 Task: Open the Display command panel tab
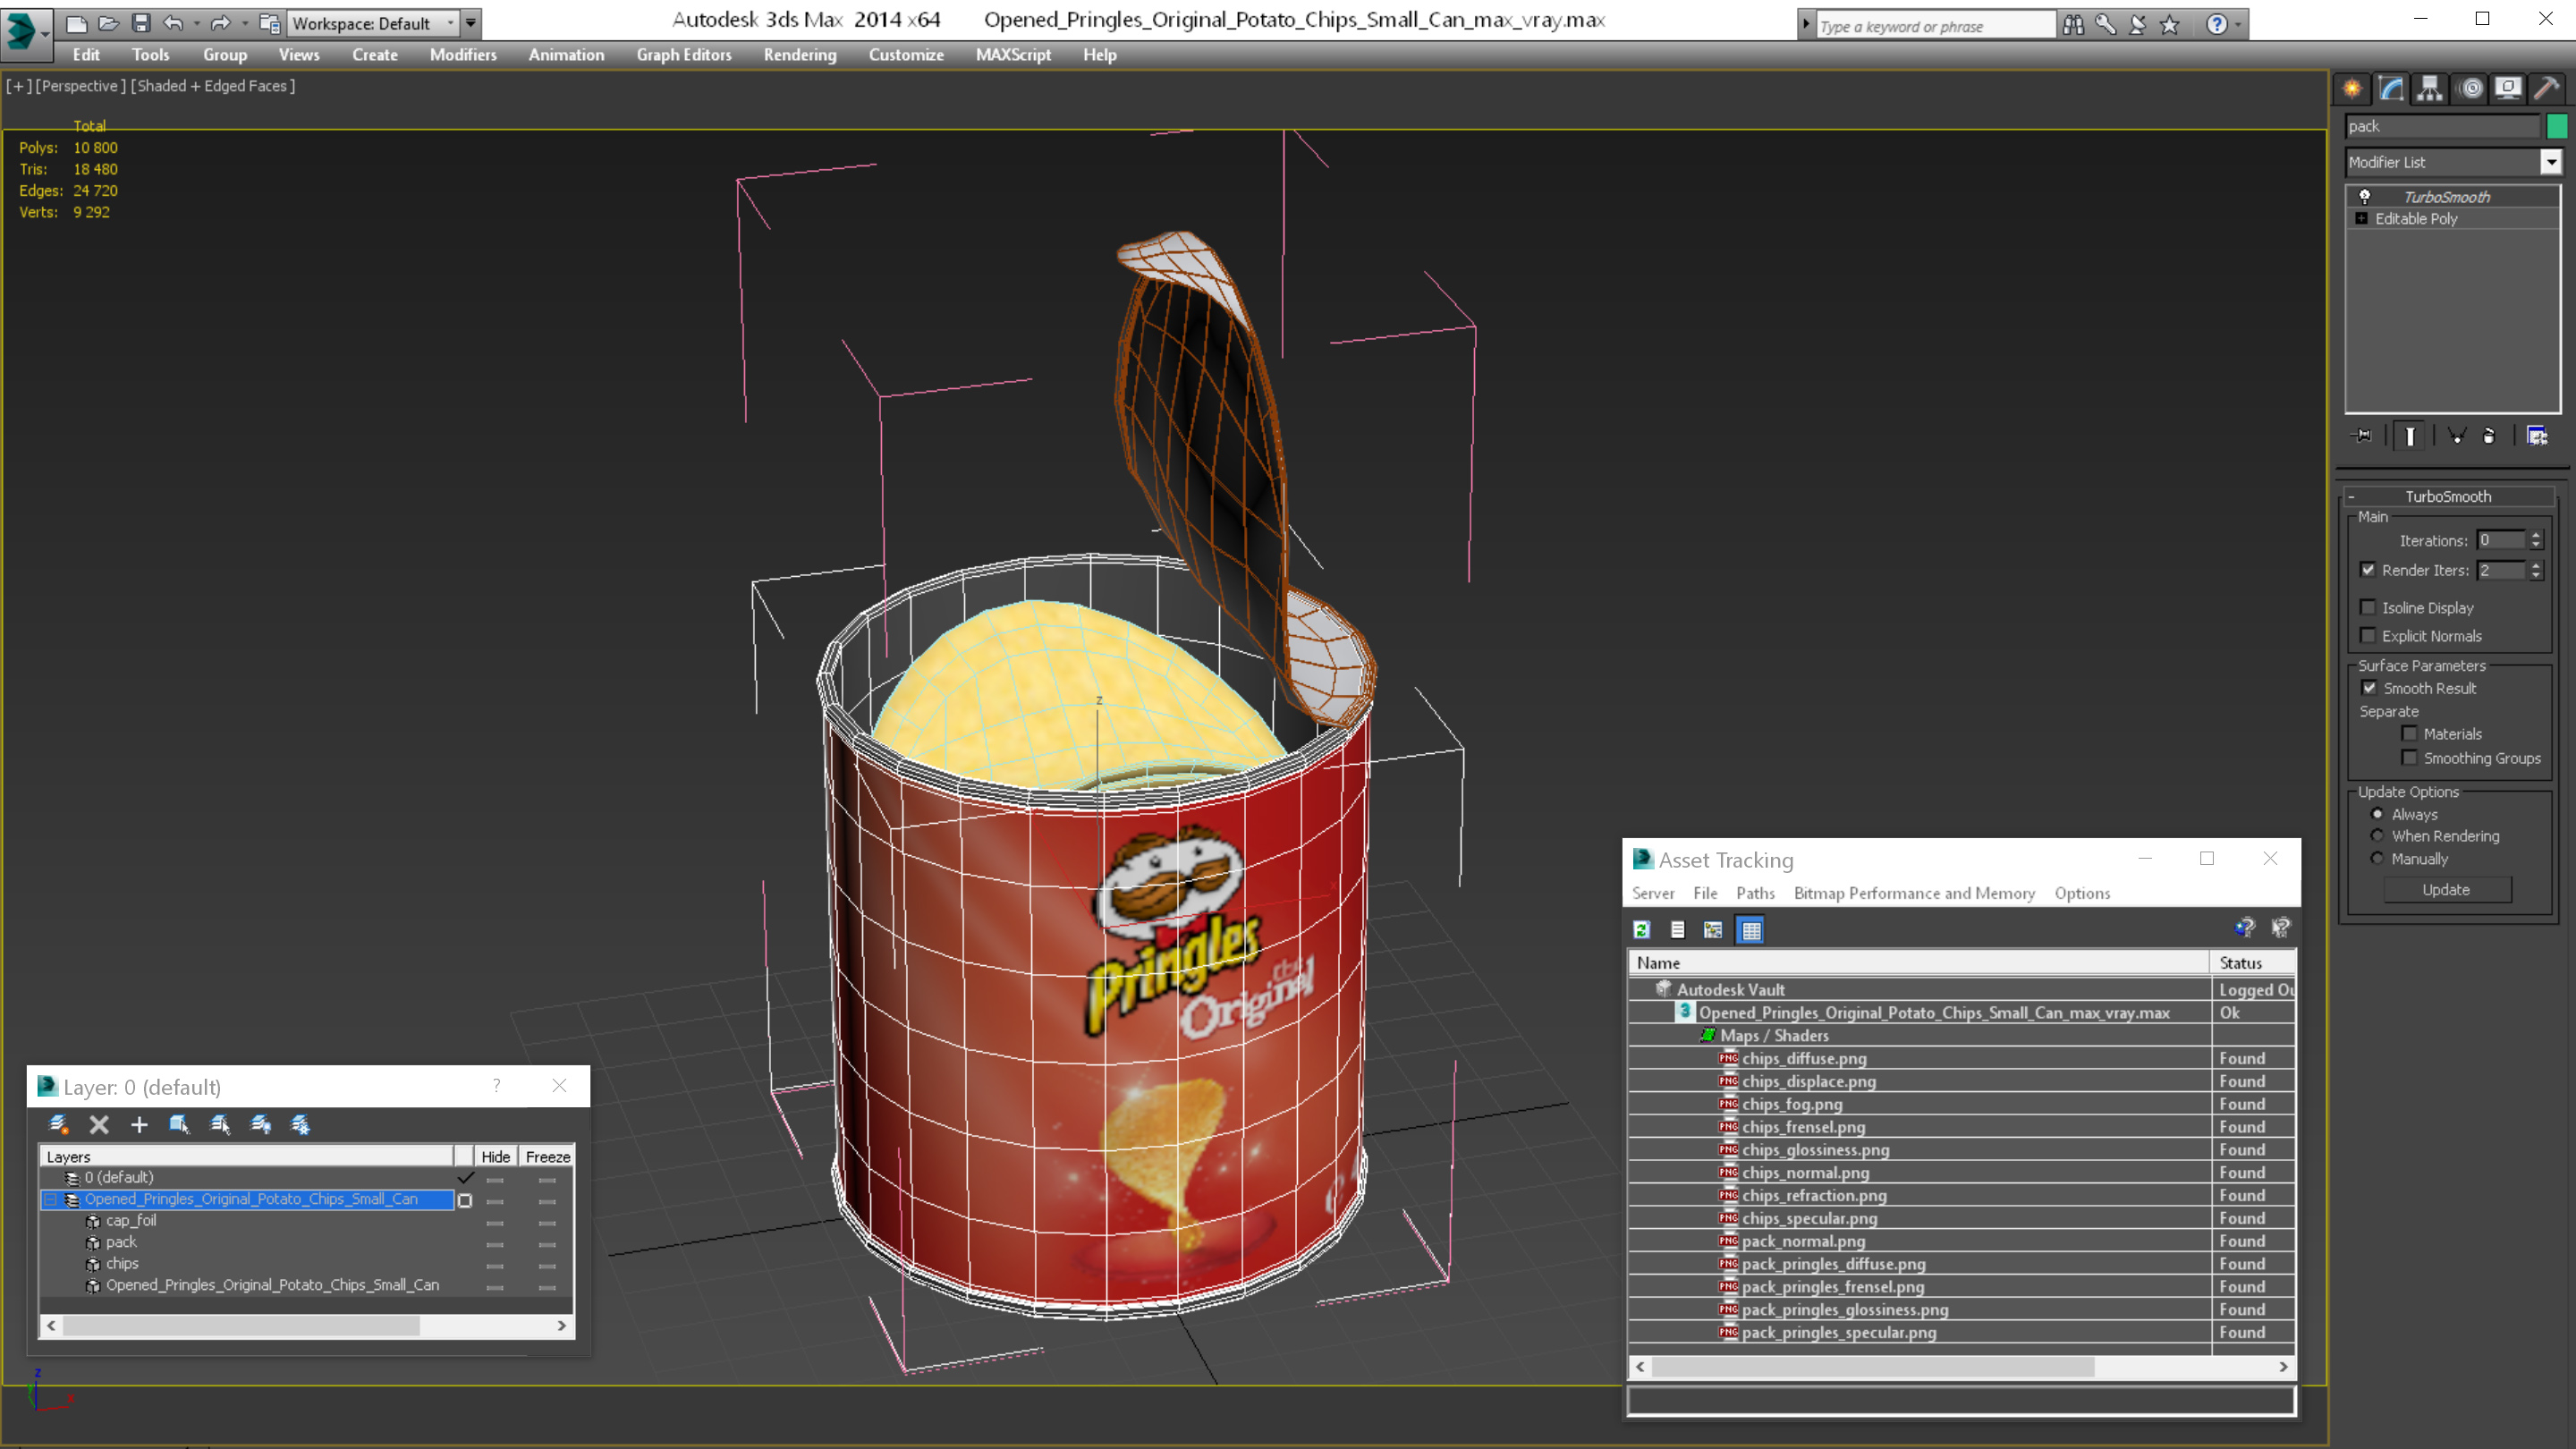[2508, 89]
